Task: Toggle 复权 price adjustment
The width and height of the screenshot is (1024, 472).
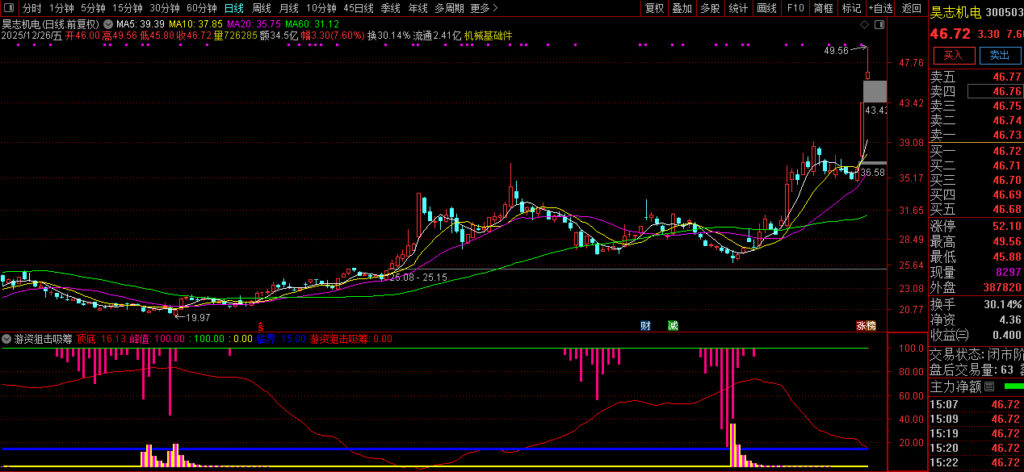Action: click(654, 8)
